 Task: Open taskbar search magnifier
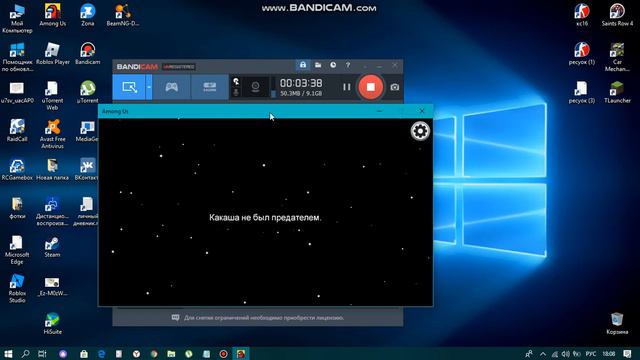click(x=25, y=353)
